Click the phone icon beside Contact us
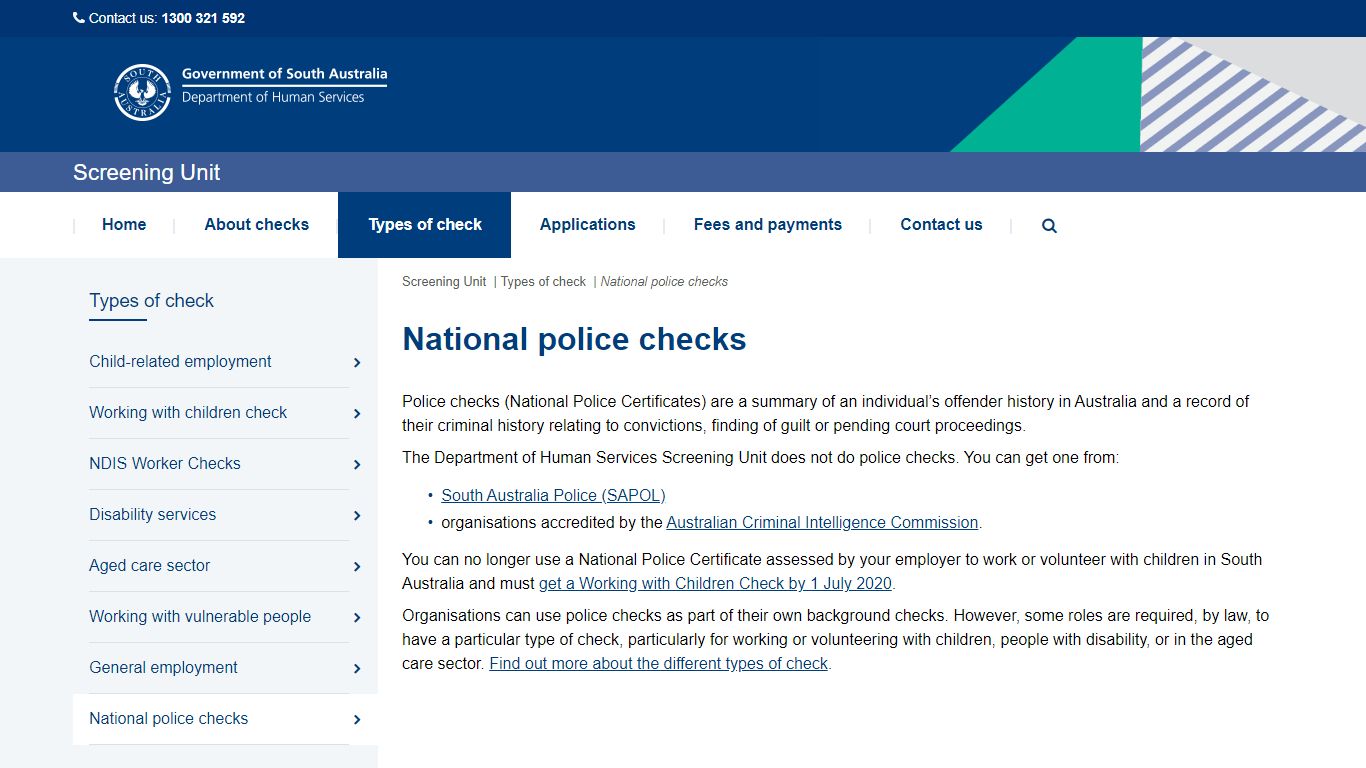 click(x=79, y=18)
